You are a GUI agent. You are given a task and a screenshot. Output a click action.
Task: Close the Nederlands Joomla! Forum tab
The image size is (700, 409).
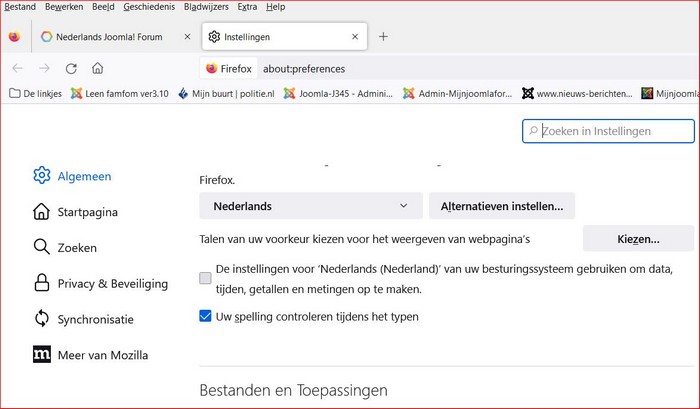coord(188,37)
